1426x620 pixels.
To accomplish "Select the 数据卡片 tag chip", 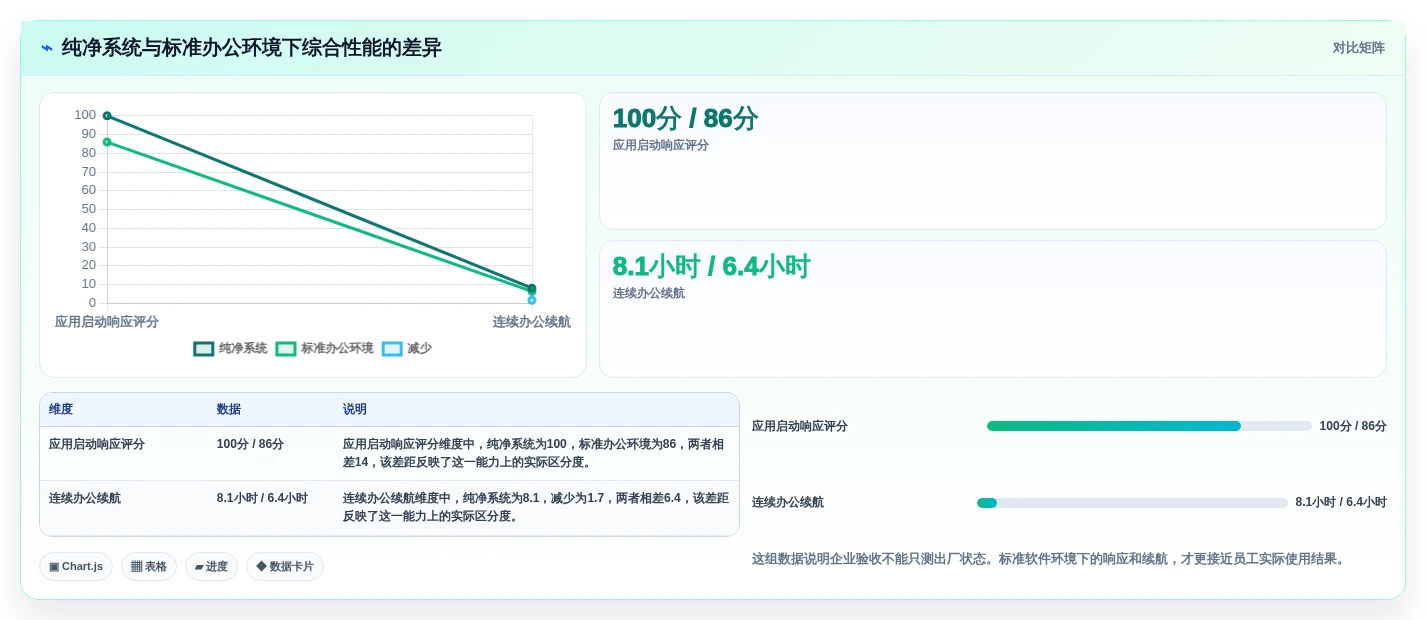I will click(x=285, y=566).
